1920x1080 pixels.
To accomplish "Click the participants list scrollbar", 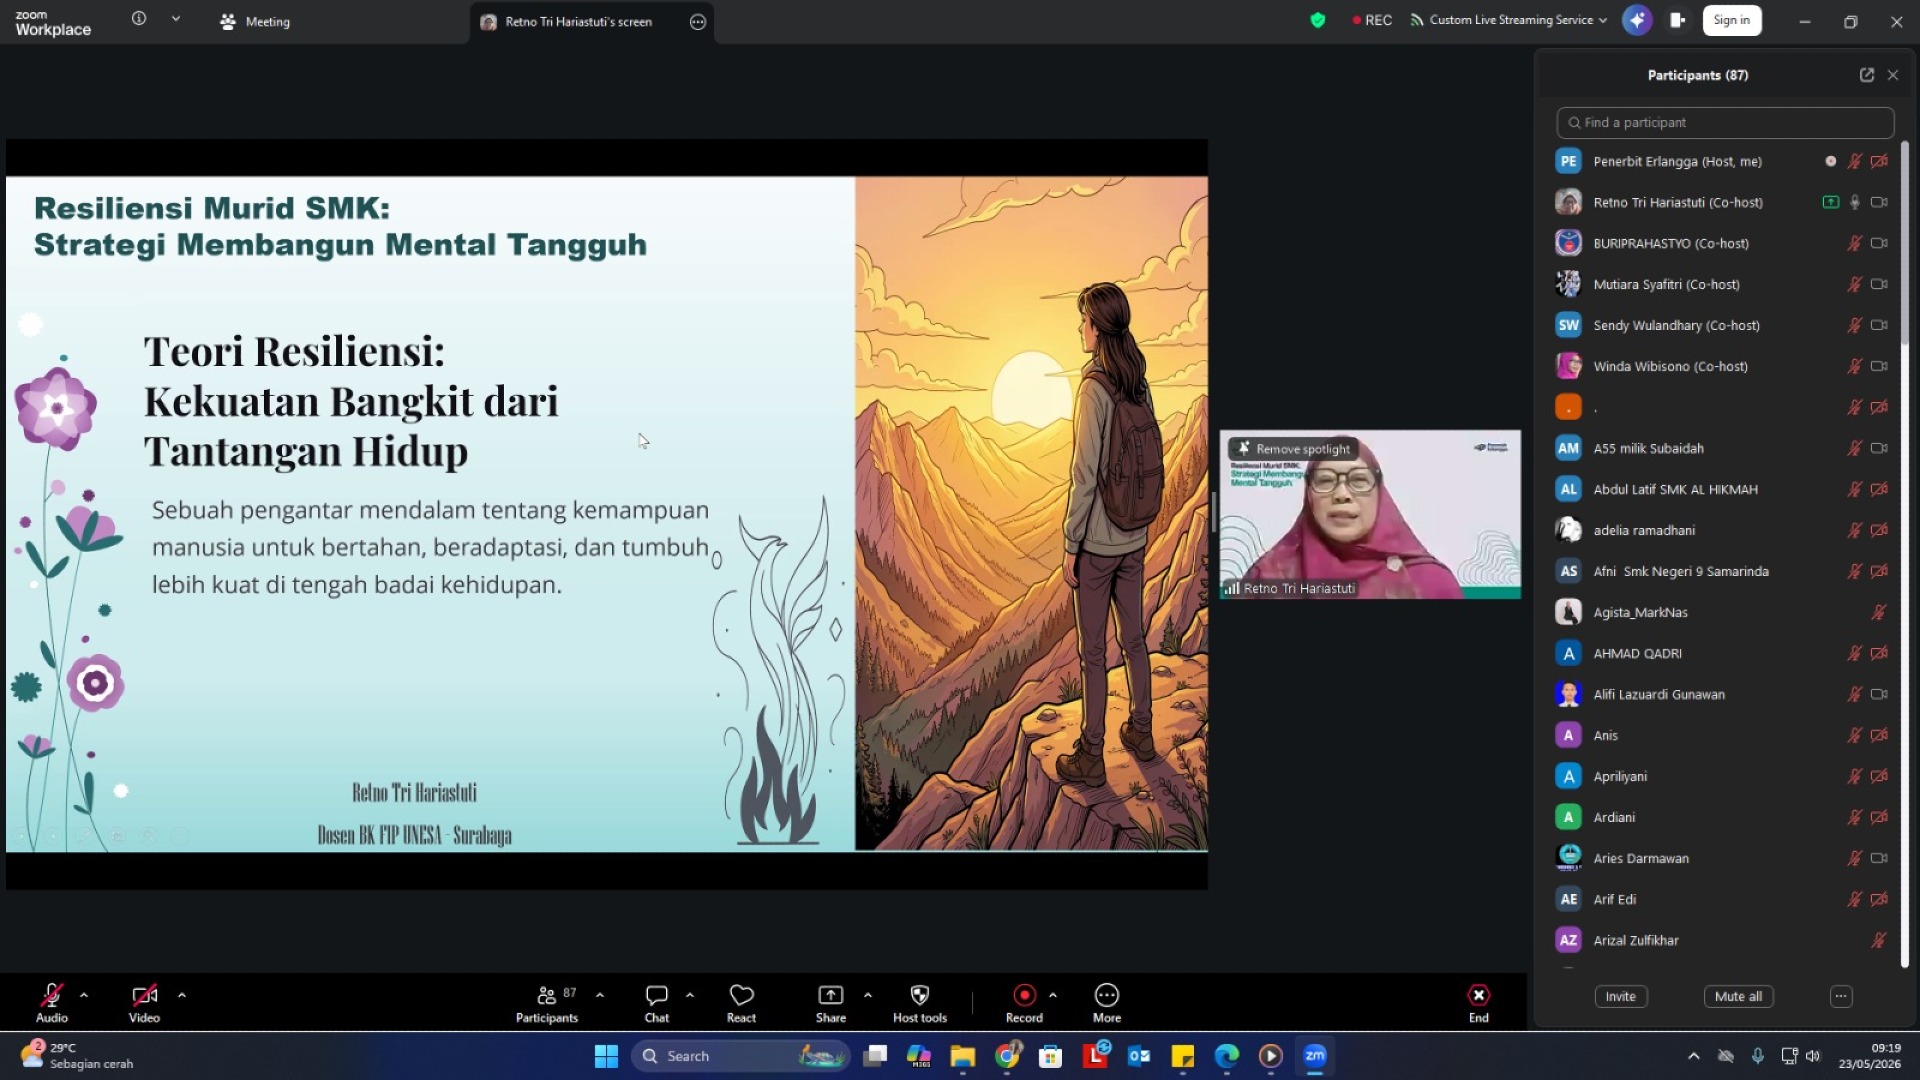I will [x=1904, y=244].
